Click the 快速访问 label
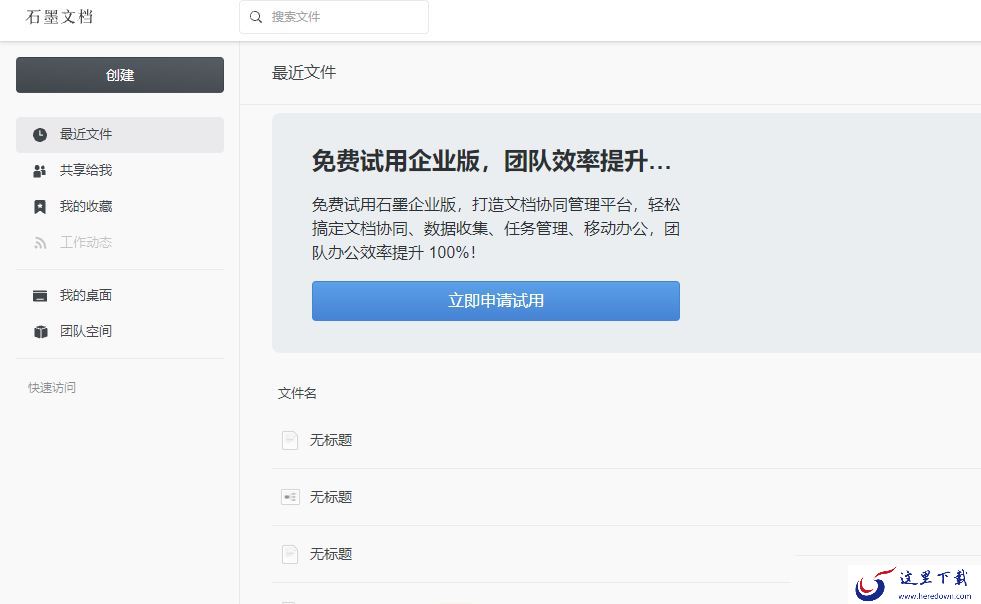The image size is (981, 604). 52,387
